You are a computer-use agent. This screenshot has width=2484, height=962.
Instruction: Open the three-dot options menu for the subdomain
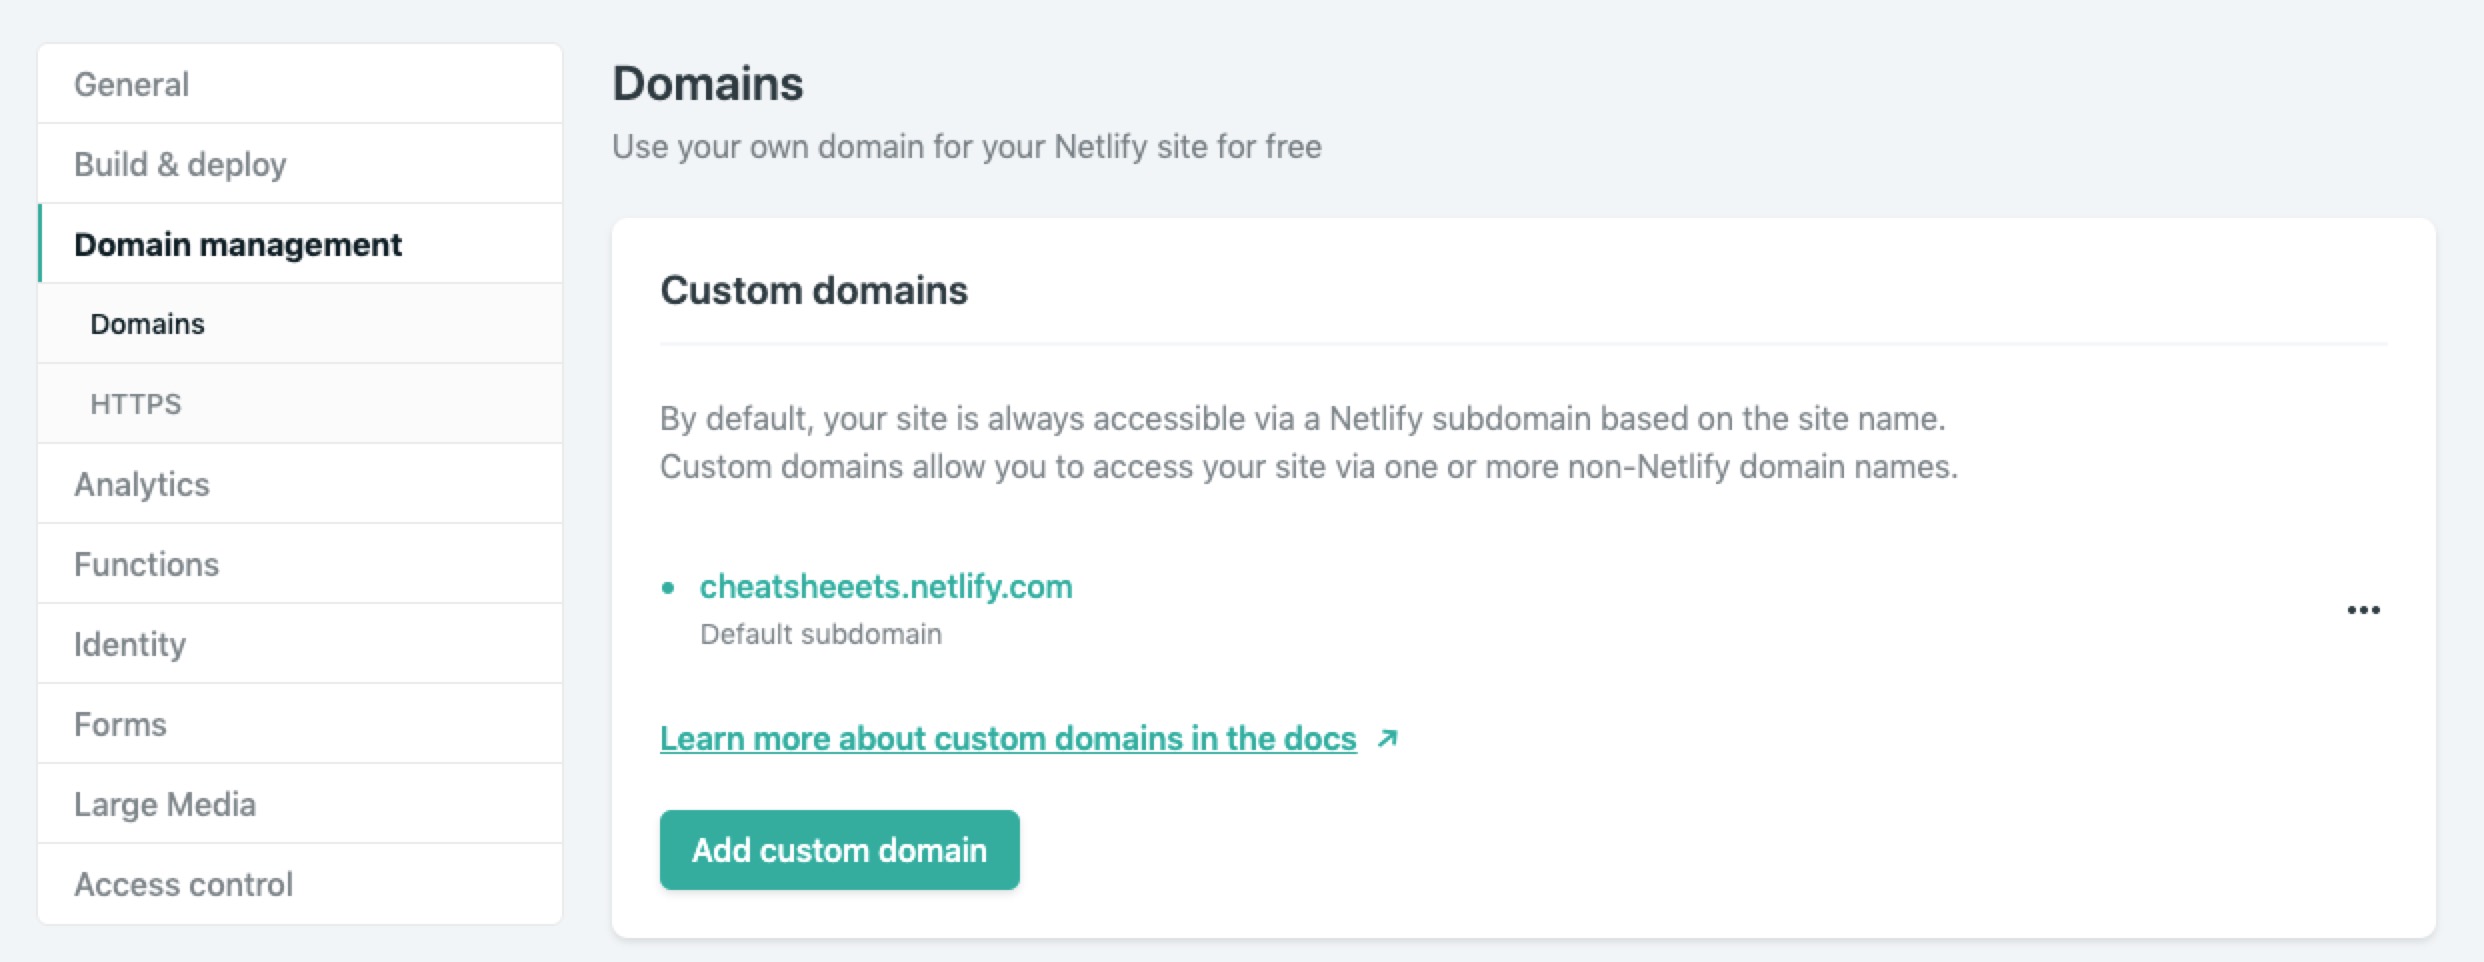(x=2363, y=610)
